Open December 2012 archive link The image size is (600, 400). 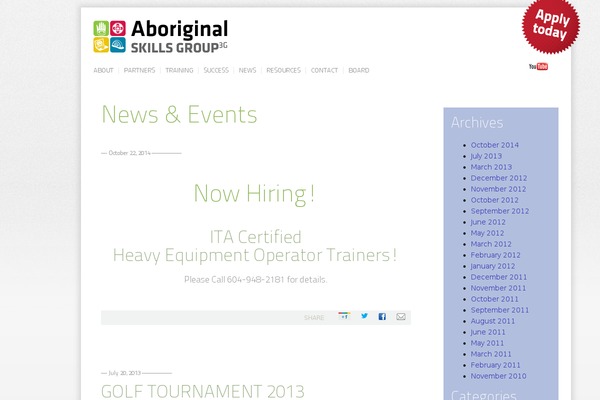(498, 178)
